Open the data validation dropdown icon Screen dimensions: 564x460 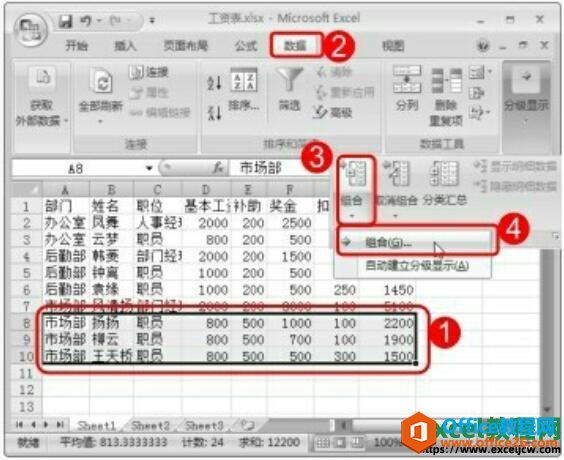tap(480, 72)
